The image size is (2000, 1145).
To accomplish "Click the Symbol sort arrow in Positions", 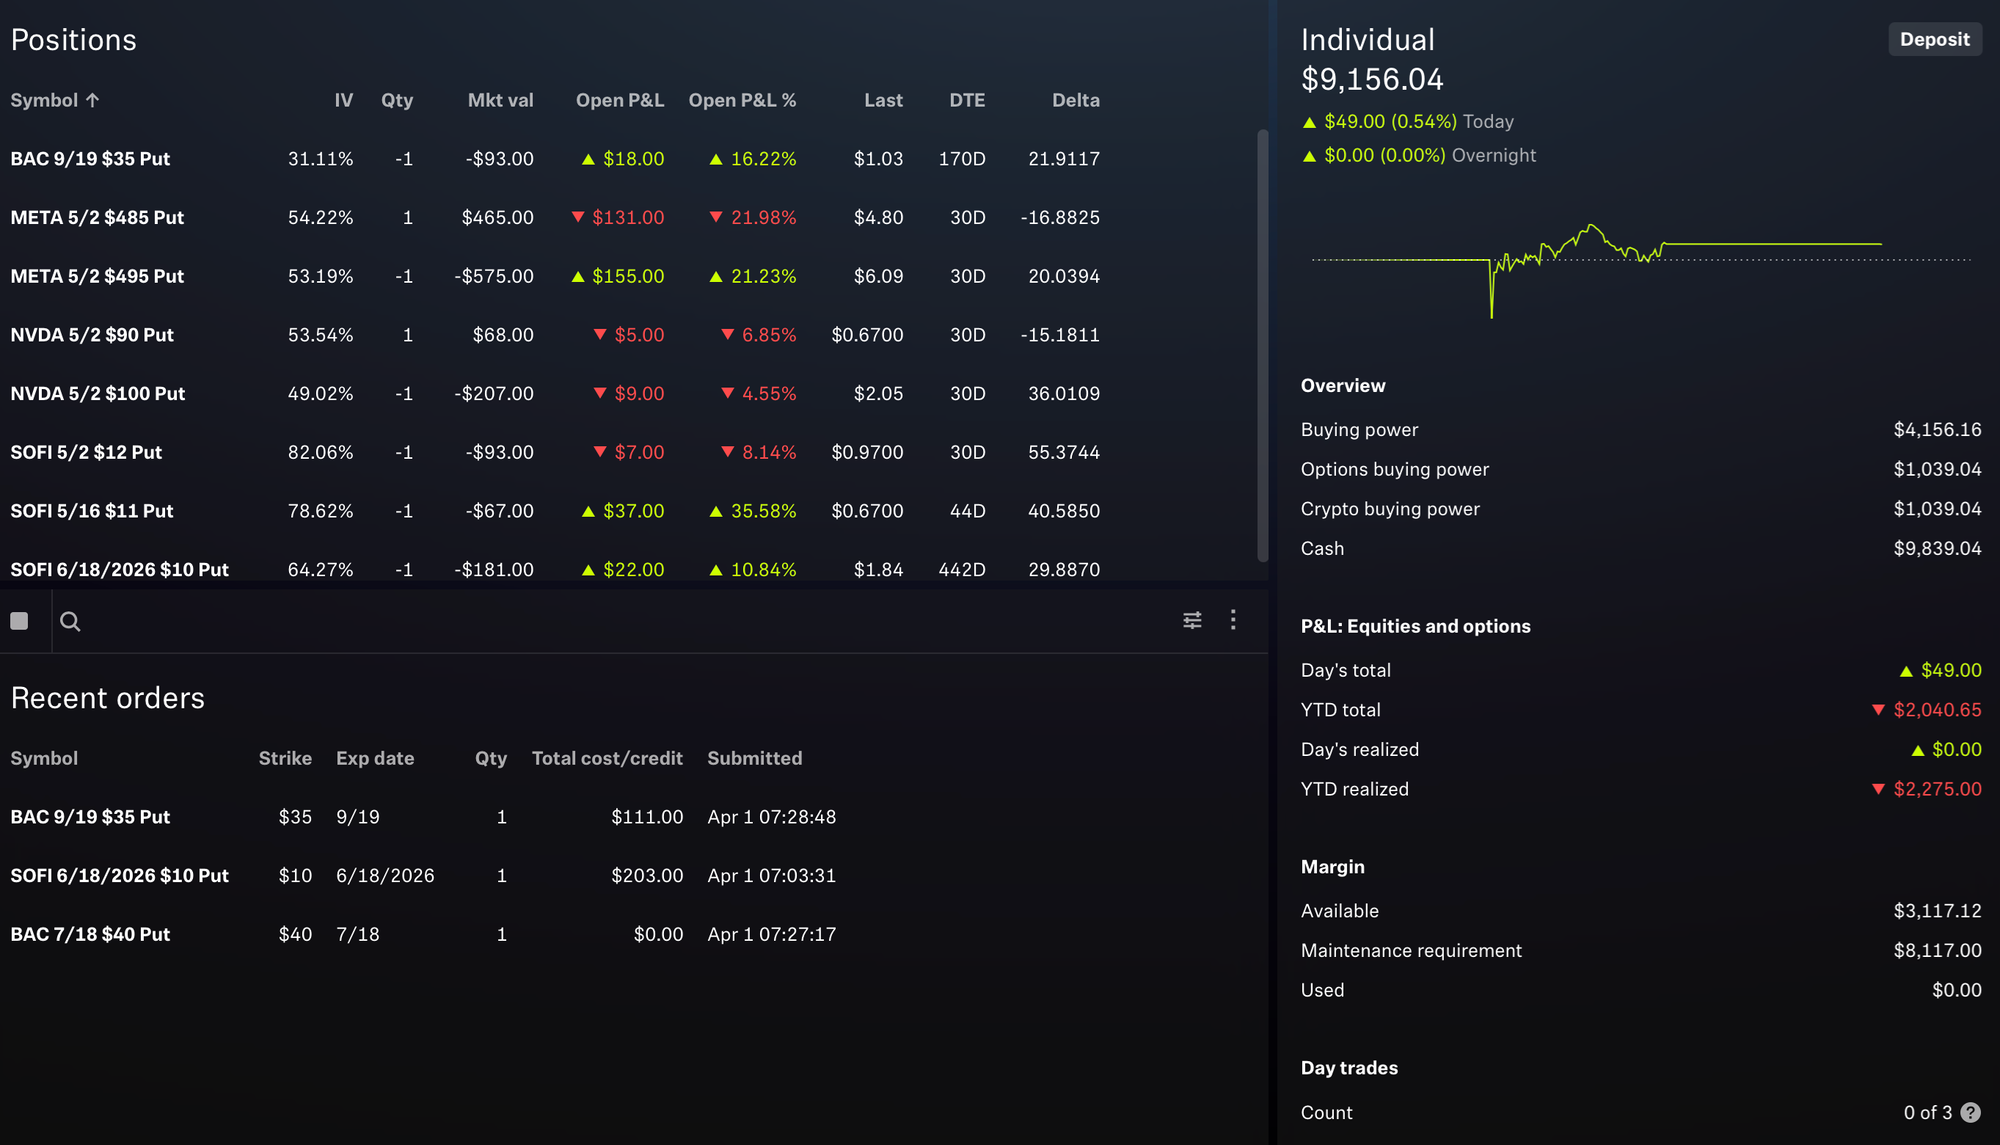I will pyautogui.click(x=92, y=100).
